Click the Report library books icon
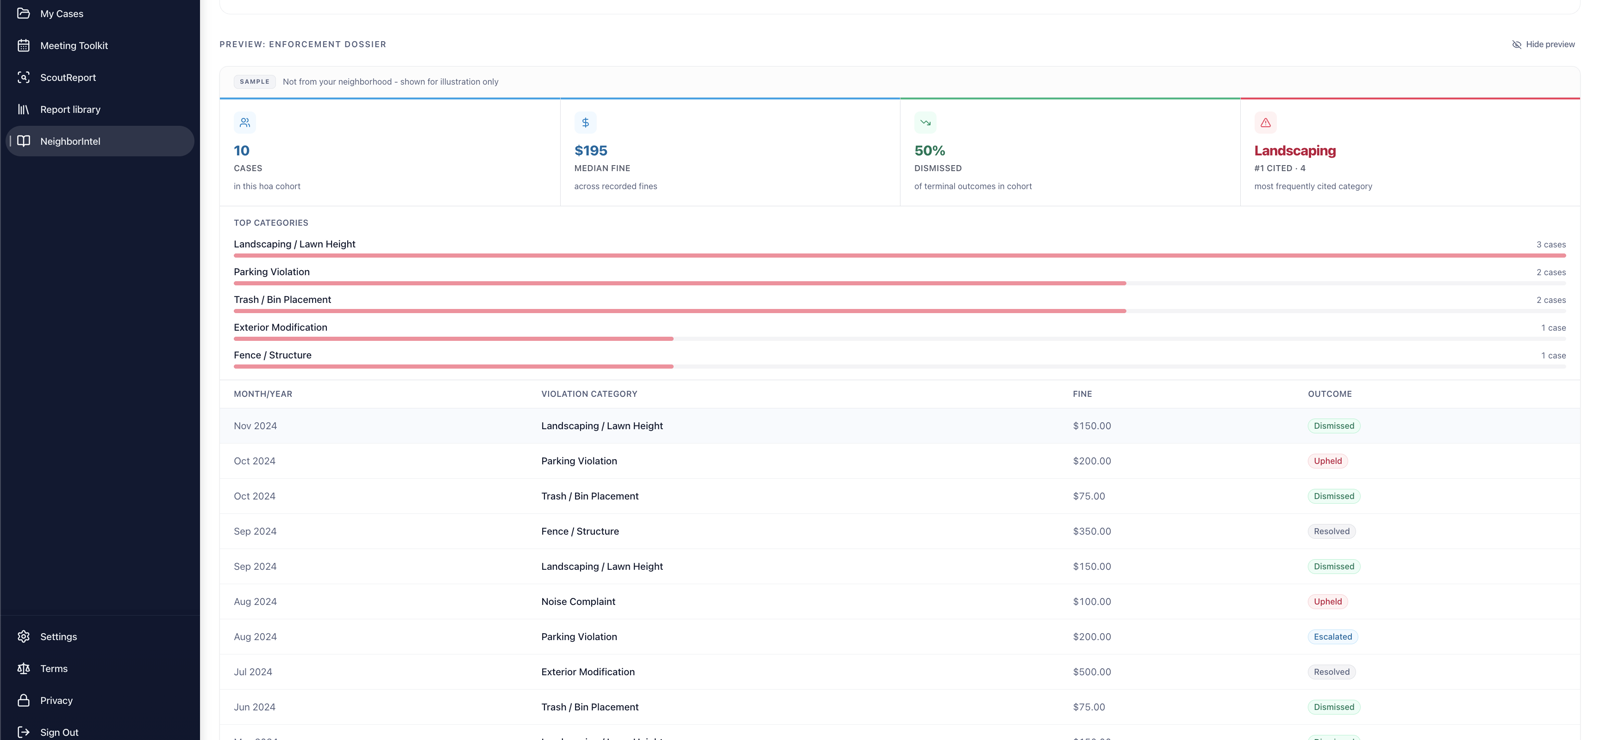1600x740 pixels. click(x=24, y=110)
